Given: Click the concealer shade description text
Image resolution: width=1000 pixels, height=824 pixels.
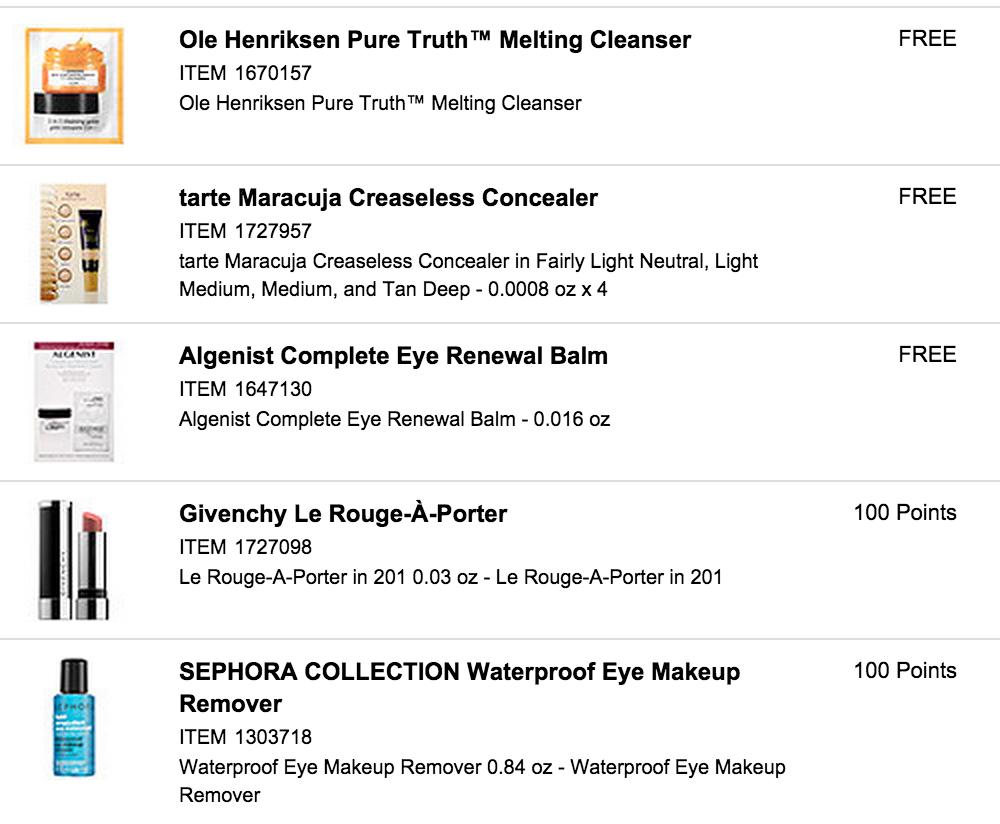Looking at the screenshot, I should [x=469, y=275].
